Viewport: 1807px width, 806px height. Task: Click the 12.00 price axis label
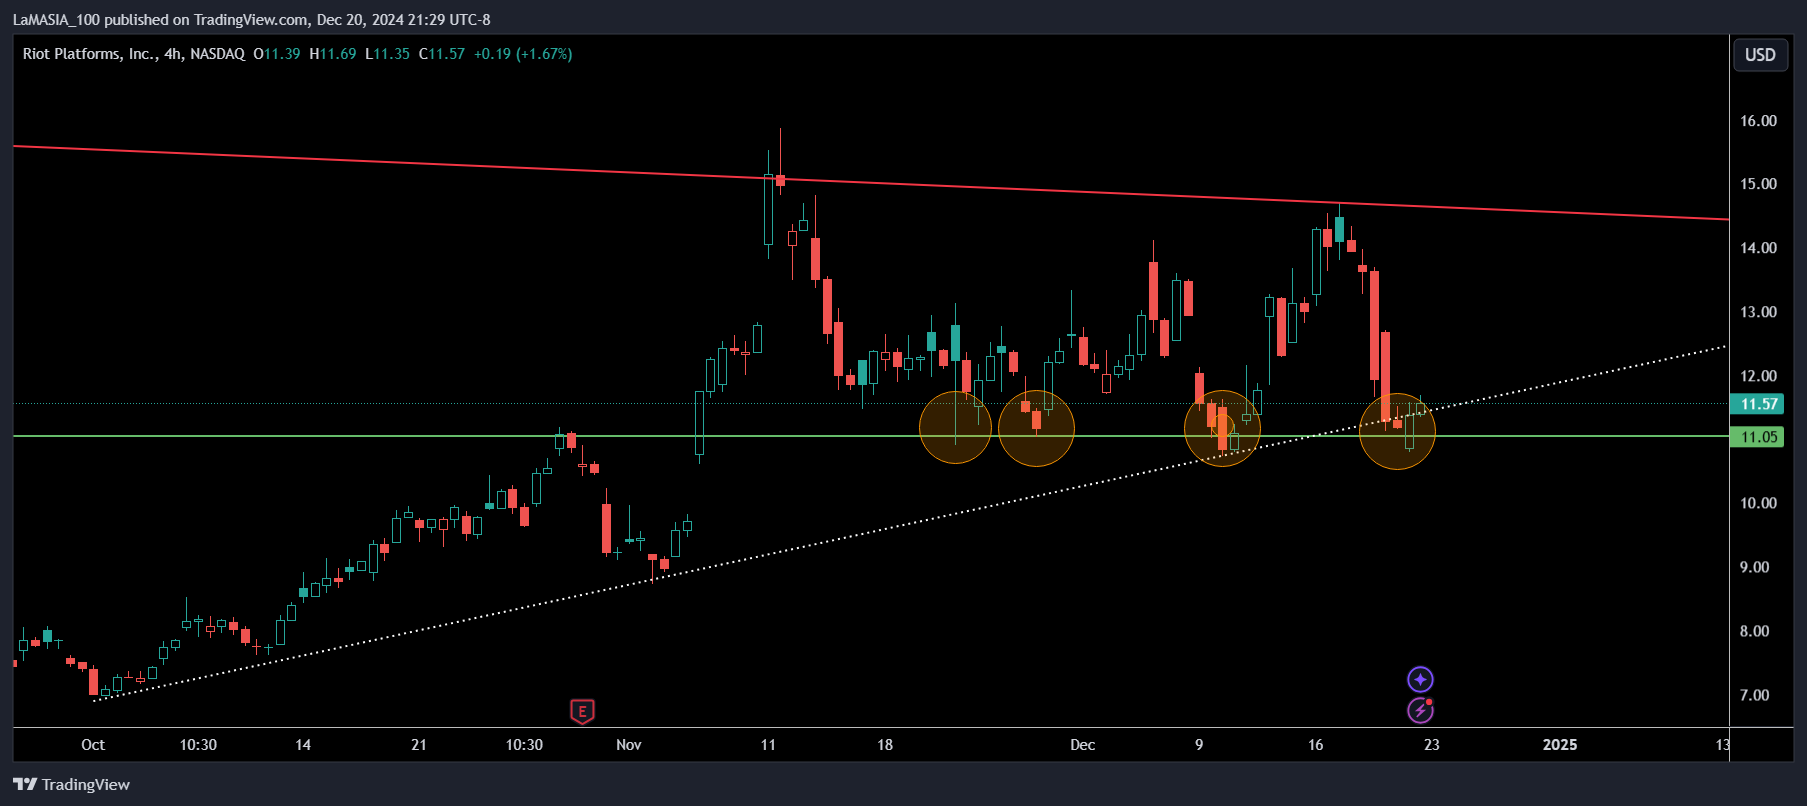(1758, 376)
